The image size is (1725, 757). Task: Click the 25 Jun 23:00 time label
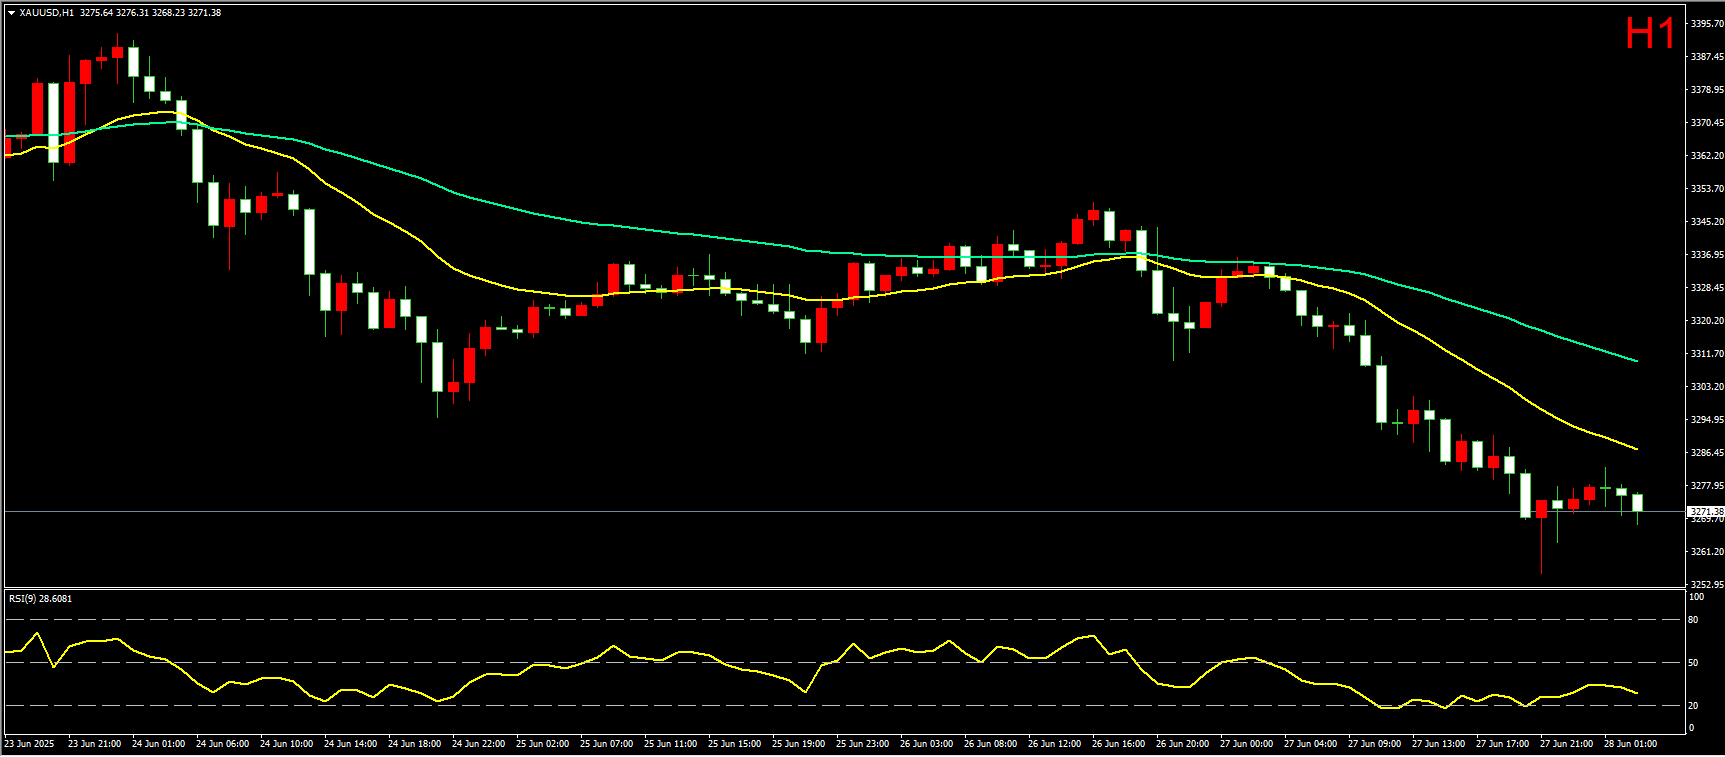(x=863, y=743)
